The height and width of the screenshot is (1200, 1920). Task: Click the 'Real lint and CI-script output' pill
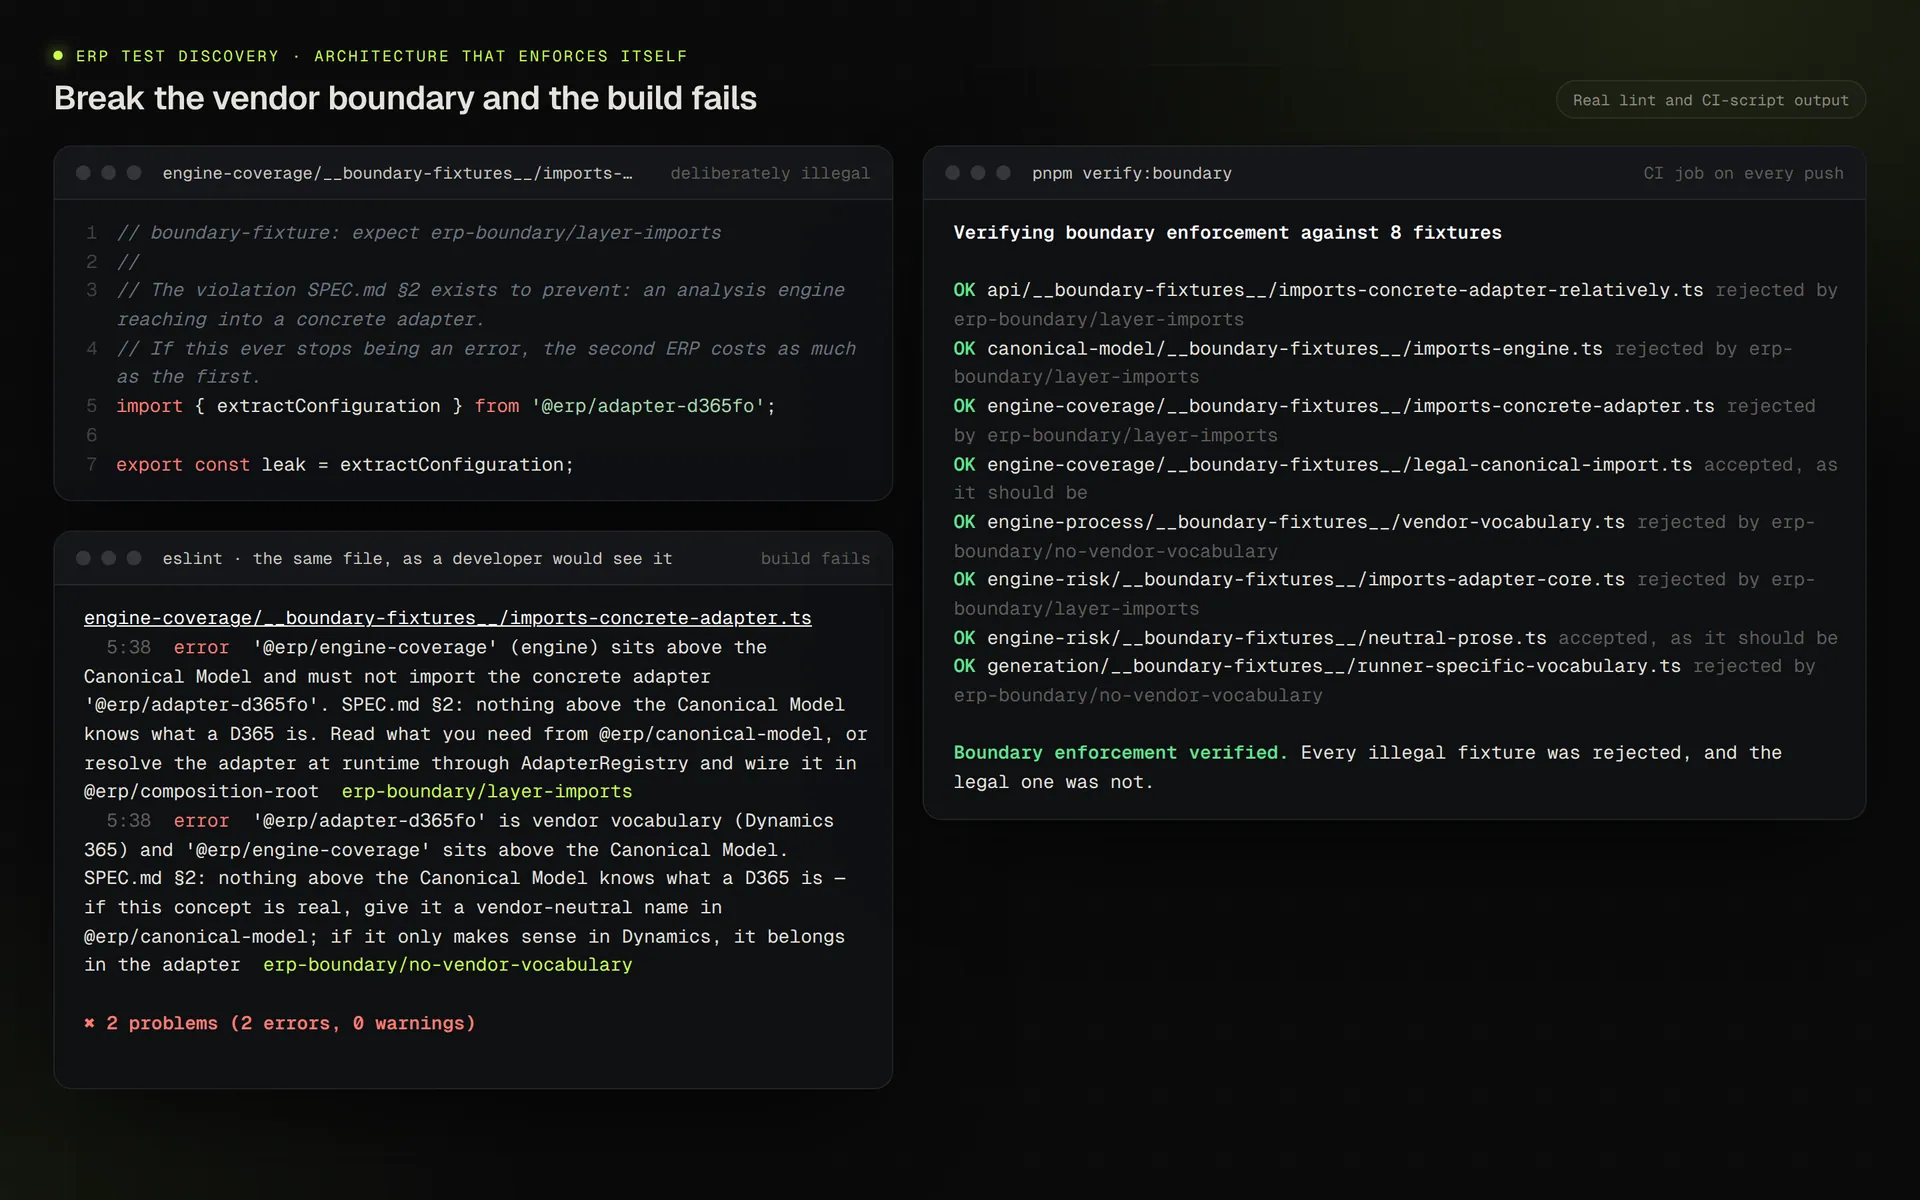1710,100
